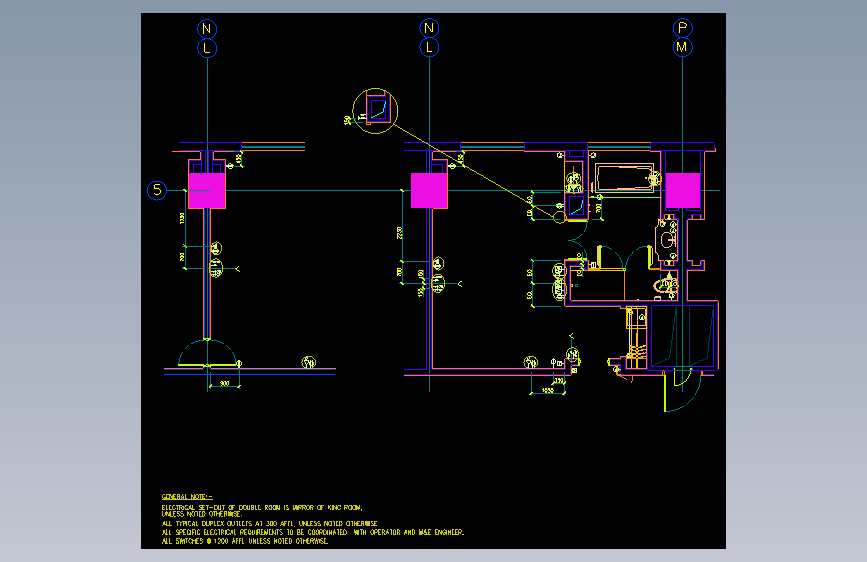Screen dimensions: 867x562
Task: Select the leftmost magenta column block
Action: tap(207, 190)
